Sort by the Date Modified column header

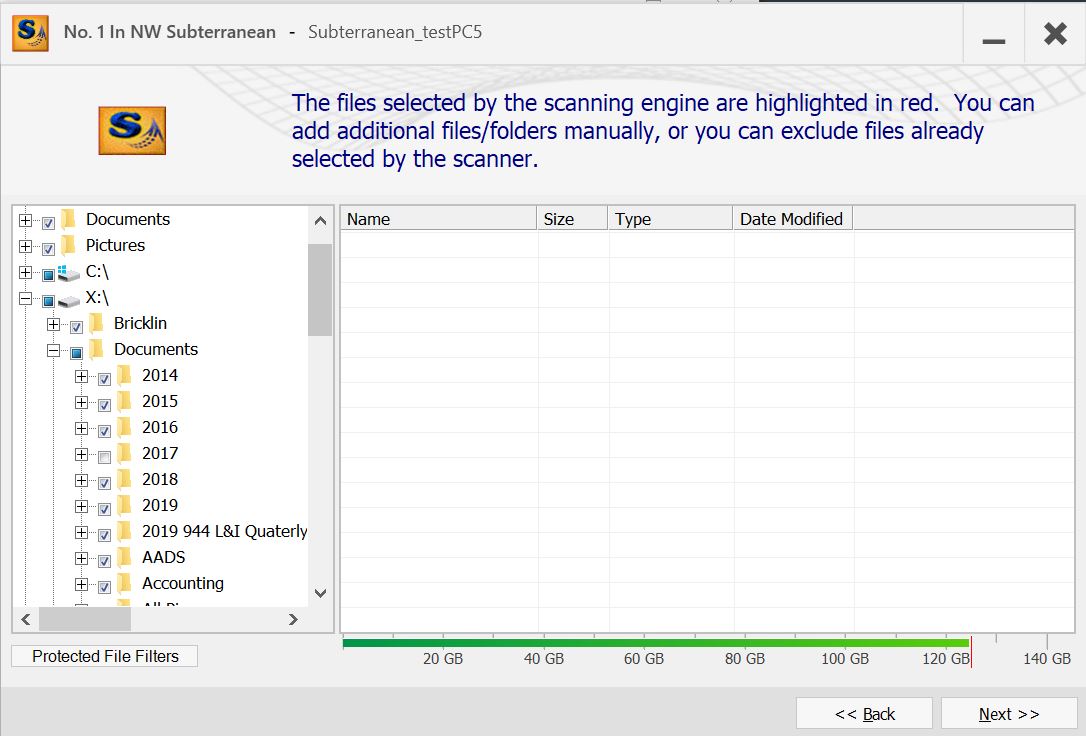tap(791, 219)
